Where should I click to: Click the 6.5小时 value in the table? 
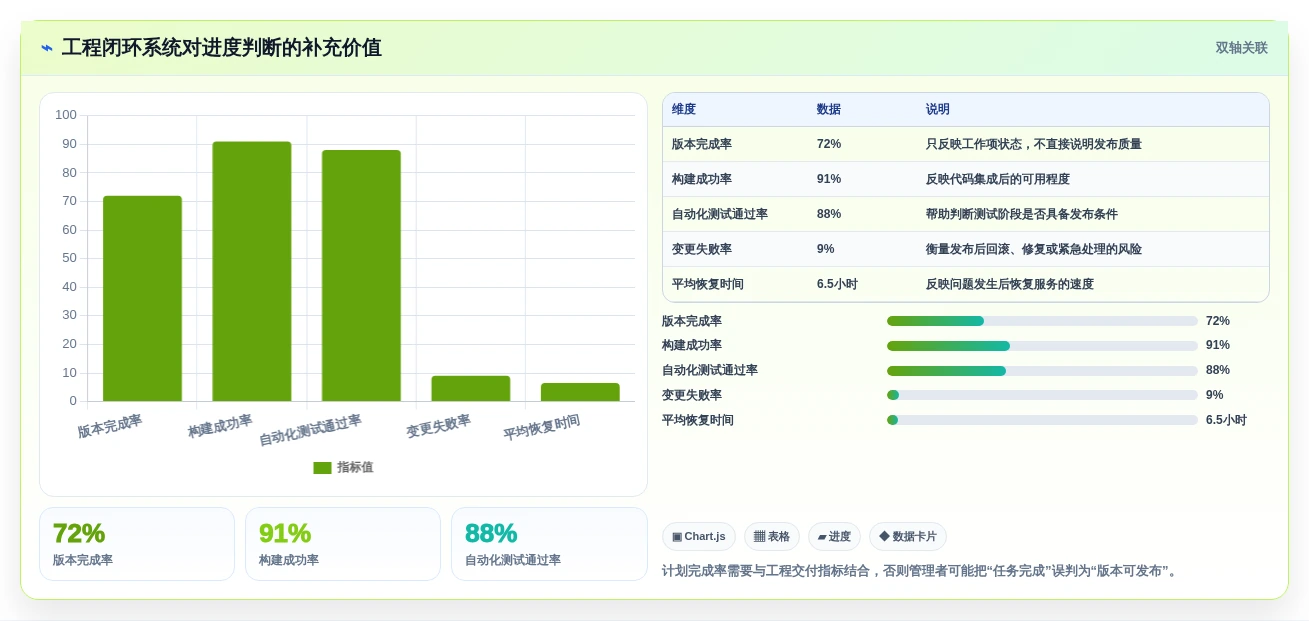pyautogui.click(x=837, y=284)
